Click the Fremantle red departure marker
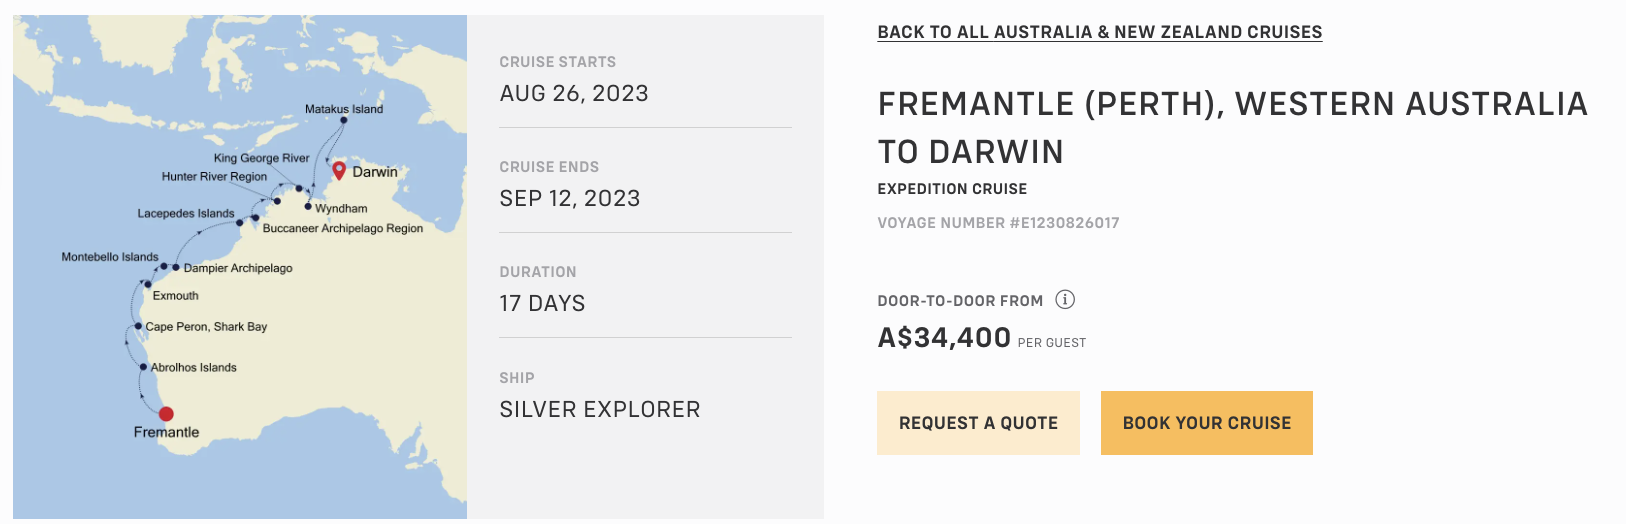1626x524 pixels. tap(166, 414)
